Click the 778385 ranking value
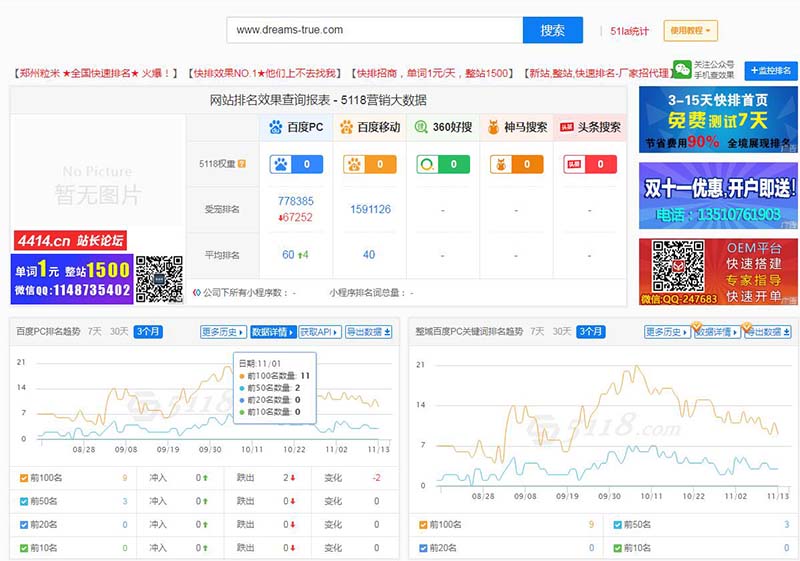This screenshot has height=561, width=800. 296,201
